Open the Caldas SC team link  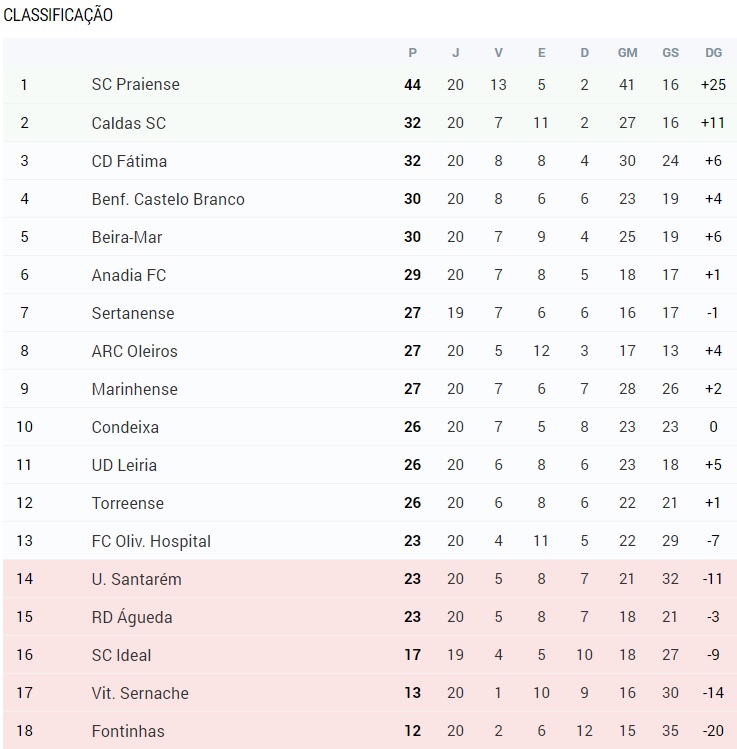128,123
